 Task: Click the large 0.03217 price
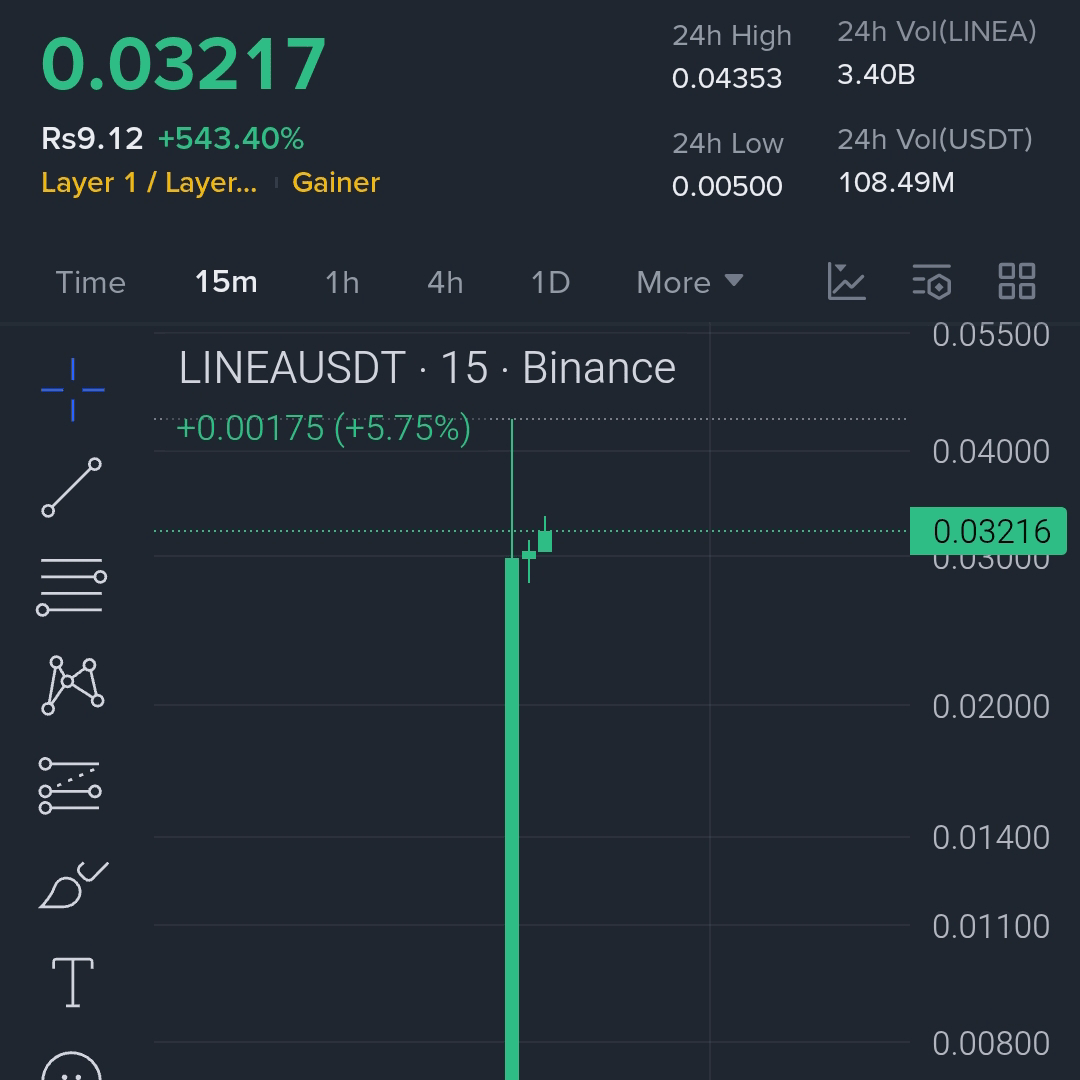(x=183, y=63)
